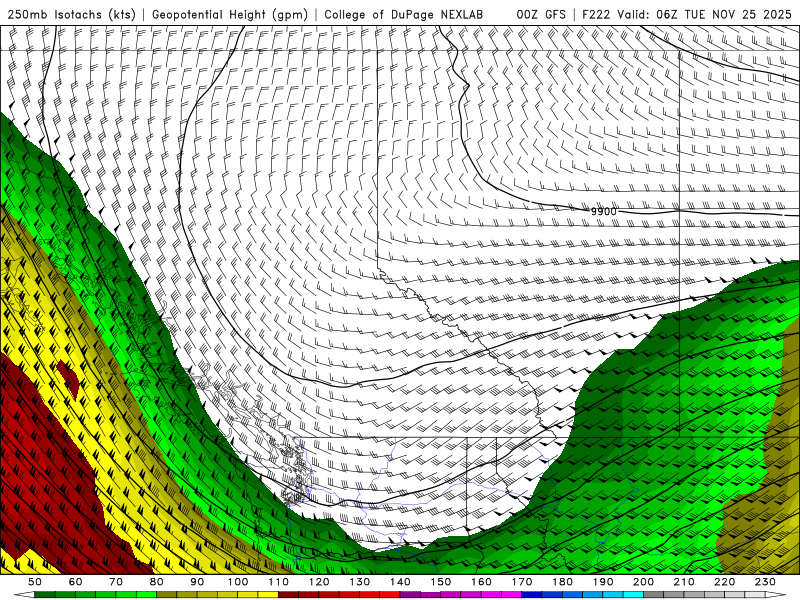Click the 'F222' forecast hour label
This screenshot has height=600, width=800.
[596, 14]
